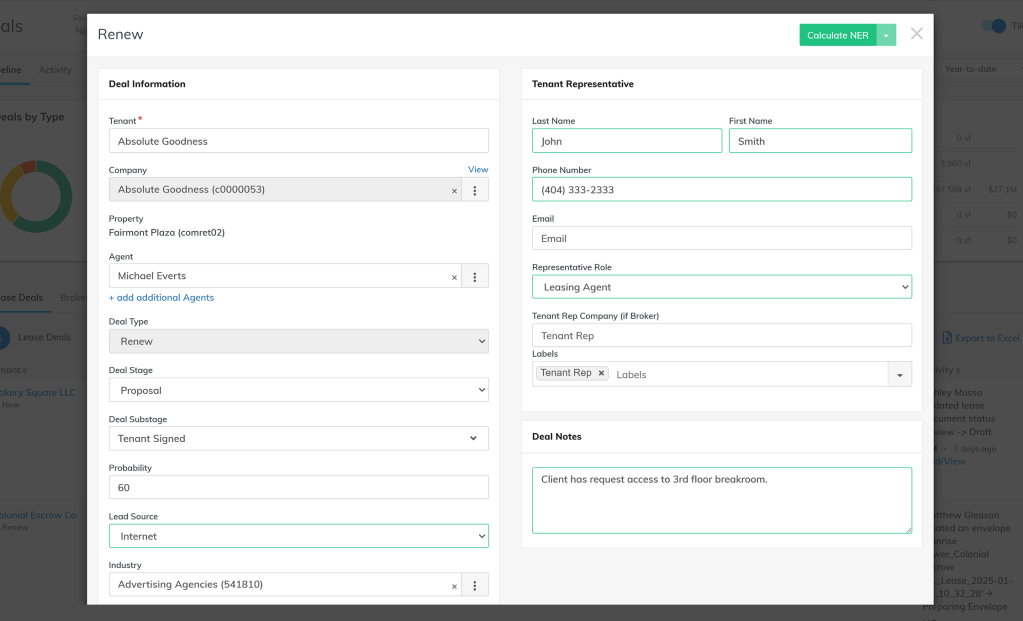Close the Renew dialog with the X
Screen dimensions: 1023x621
[x=917, y=34]
